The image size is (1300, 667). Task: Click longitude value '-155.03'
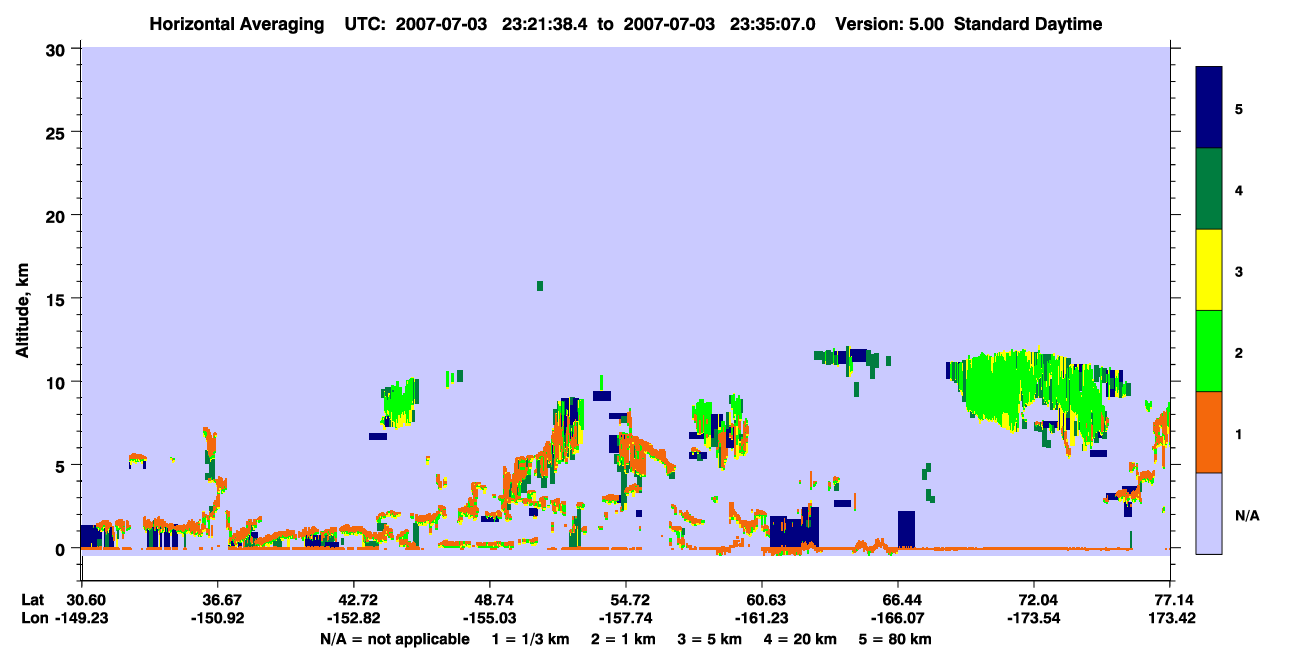click(490, 618)
